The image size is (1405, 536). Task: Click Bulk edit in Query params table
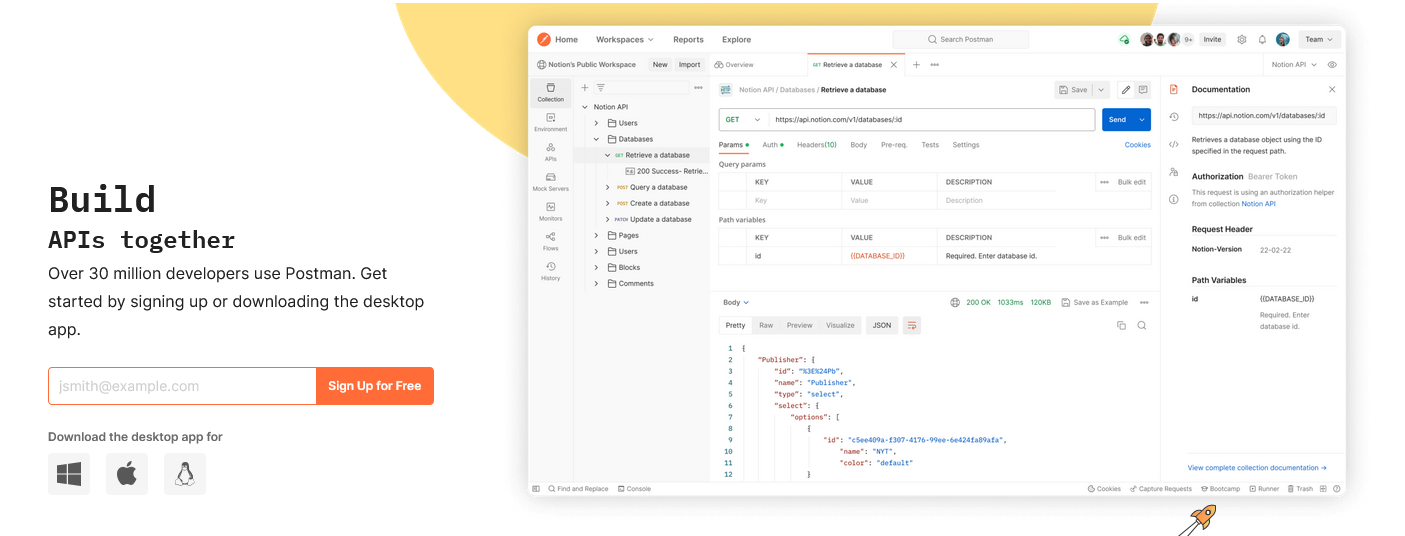click(1132, 182)
